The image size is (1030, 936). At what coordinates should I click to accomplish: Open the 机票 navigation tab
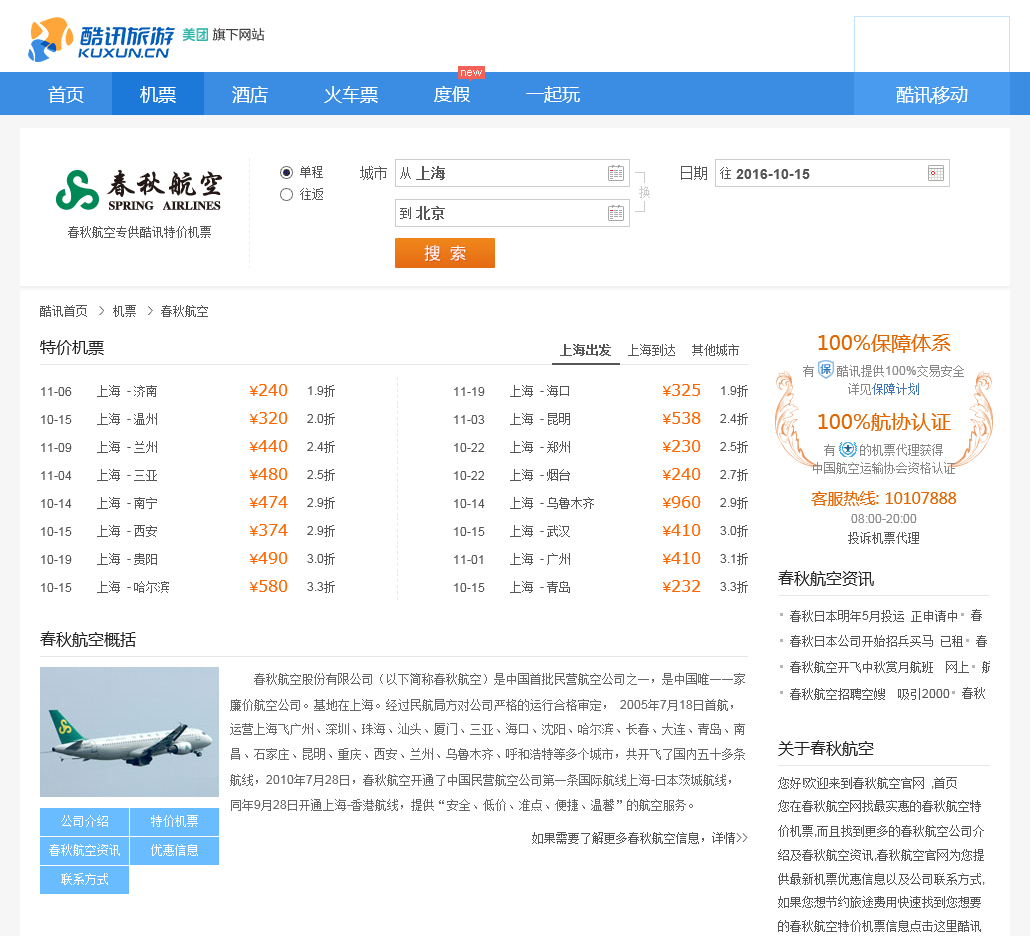click(x=158, y=94)
